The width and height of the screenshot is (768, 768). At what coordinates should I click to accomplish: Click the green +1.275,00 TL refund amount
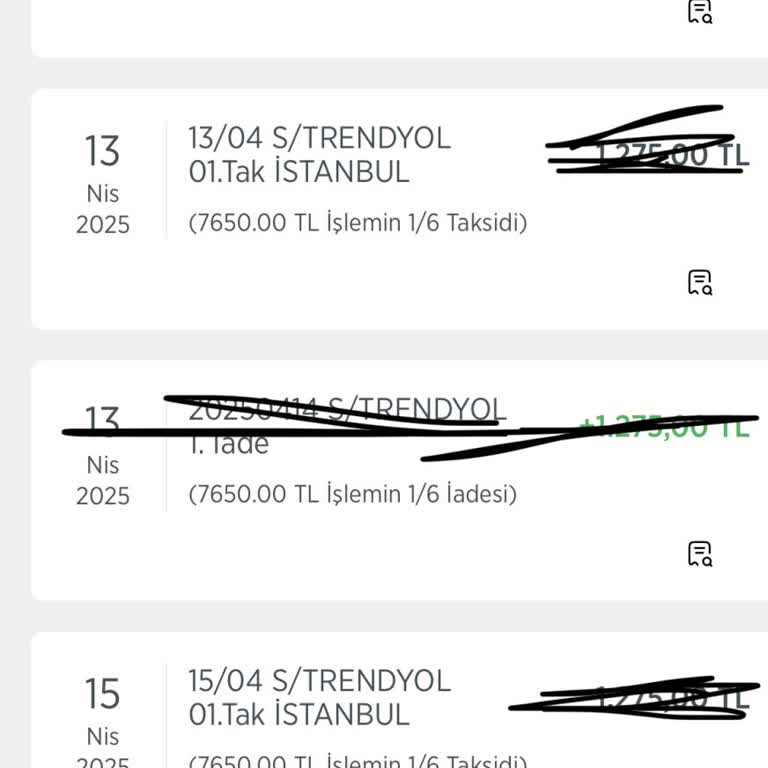pyautogui.click(x=664, y=427)
